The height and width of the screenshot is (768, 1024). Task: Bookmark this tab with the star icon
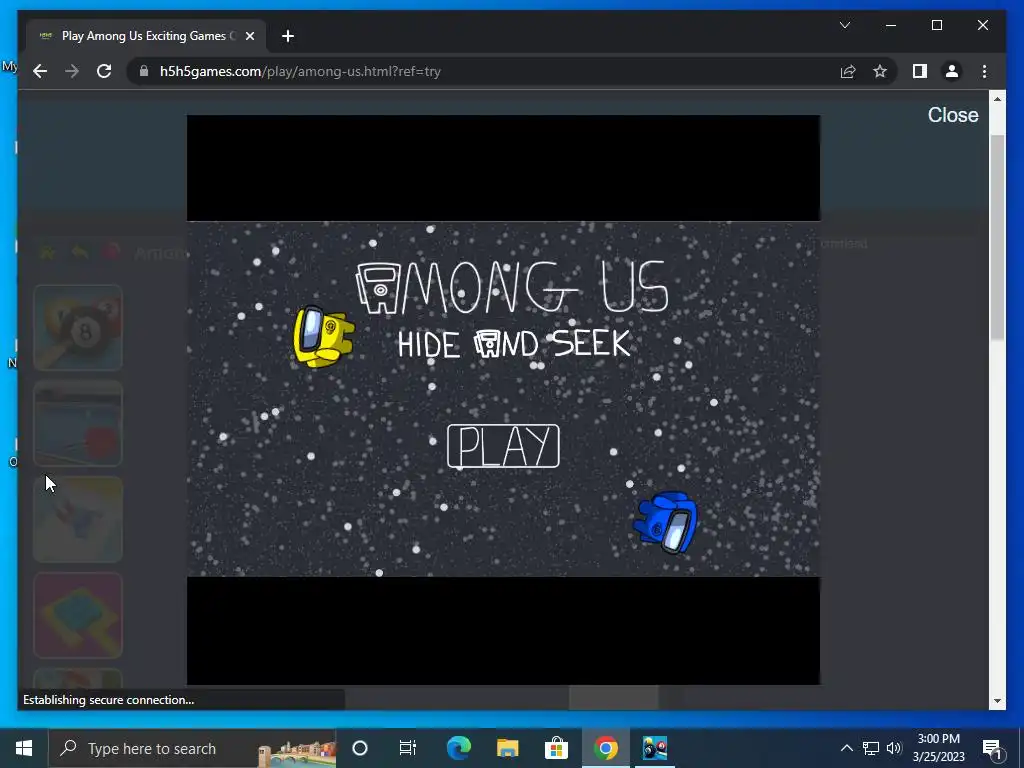tap(880, 71)
